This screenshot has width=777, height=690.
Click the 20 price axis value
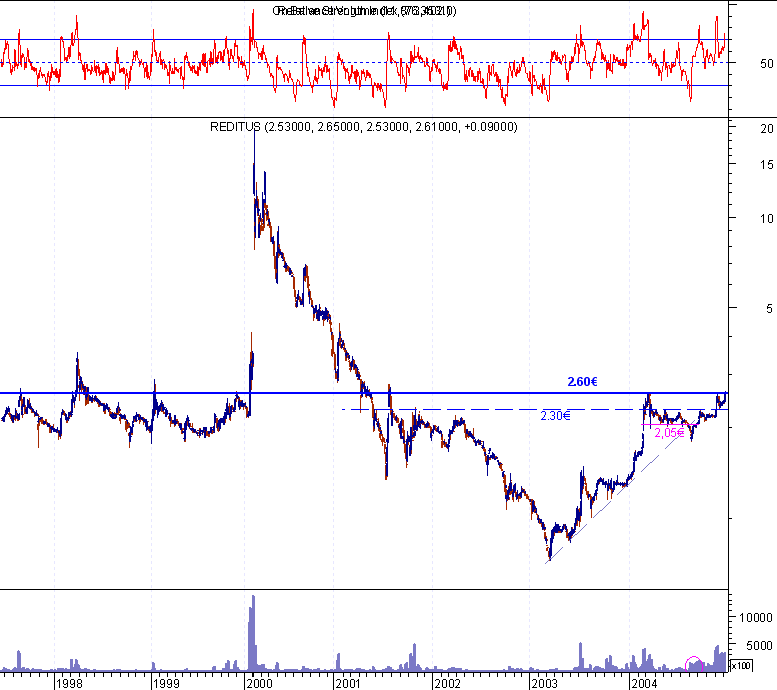pyautogui.click(x=767, y=129)
